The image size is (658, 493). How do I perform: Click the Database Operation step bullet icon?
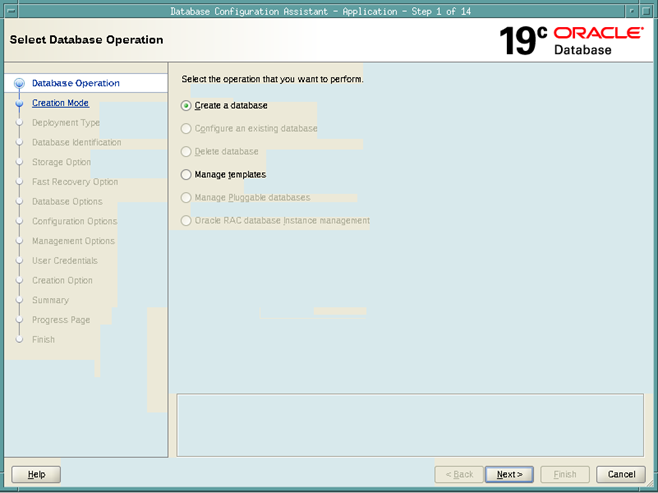pos(19,83)
